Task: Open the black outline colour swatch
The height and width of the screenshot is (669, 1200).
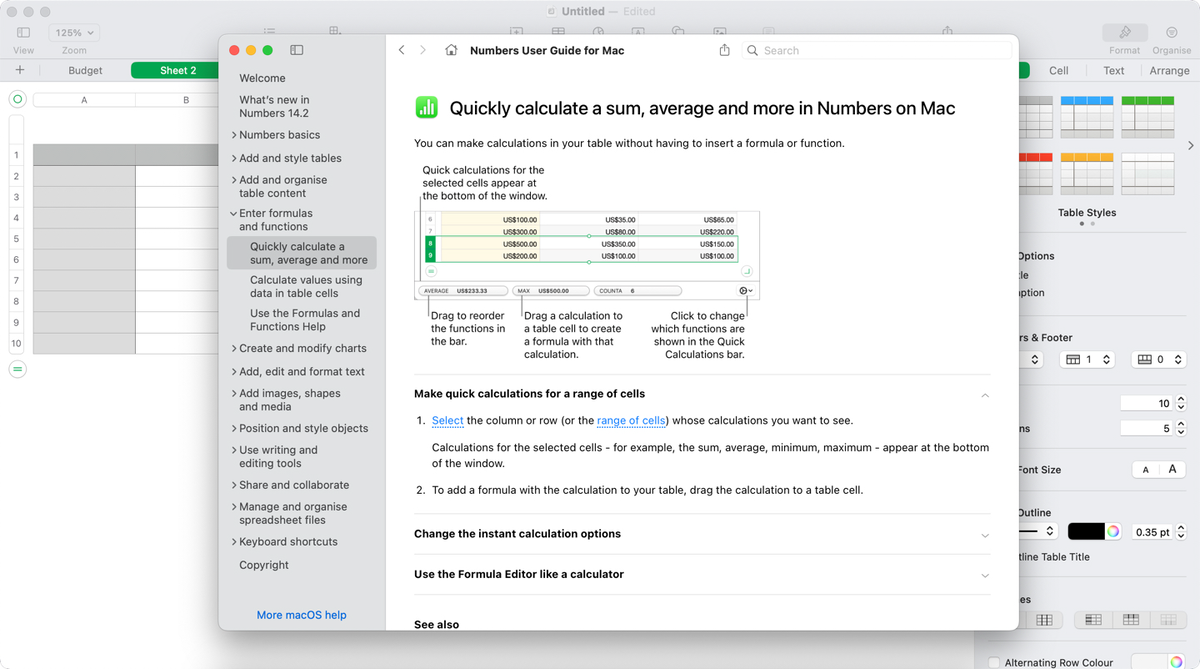Action: [x=1086, y=532]
